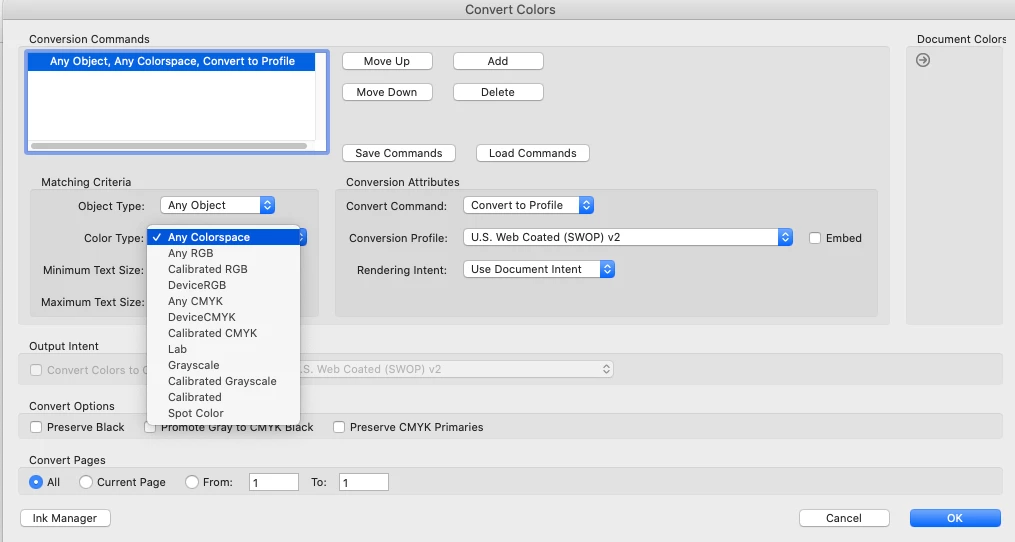Choose Any Colorspace in the list
Screen dimensions: 1015x542
(x=224, y=237)
